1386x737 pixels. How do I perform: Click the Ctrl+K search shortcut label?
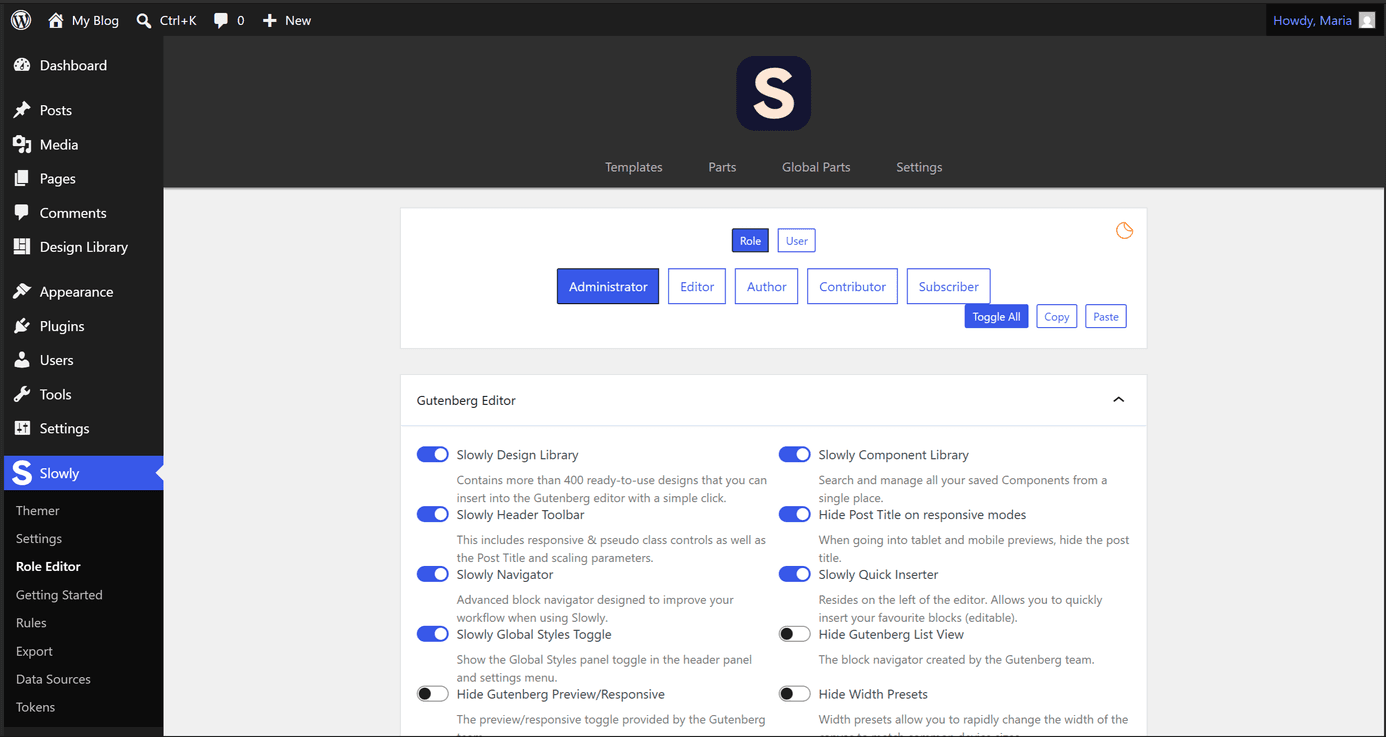(178, 20)
